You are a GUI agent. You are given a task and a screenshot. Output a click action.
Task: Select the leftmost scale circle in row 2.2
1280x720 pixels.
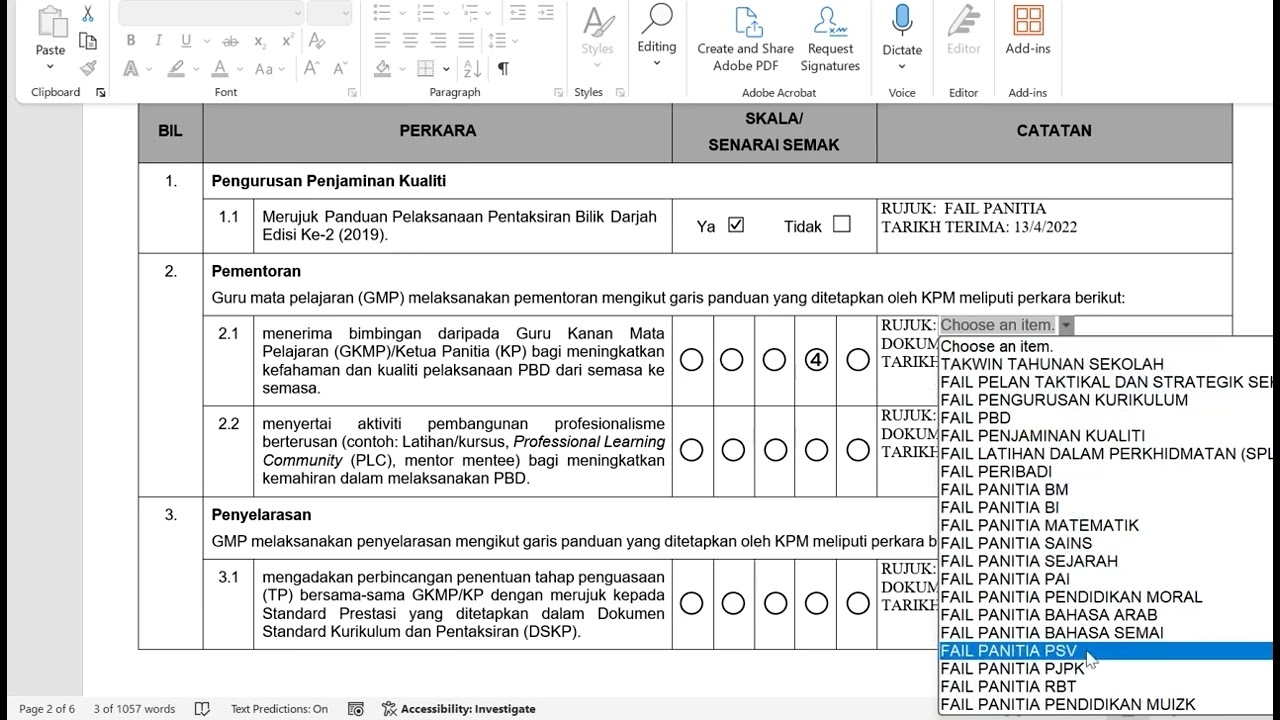click(x=691, y=450)
